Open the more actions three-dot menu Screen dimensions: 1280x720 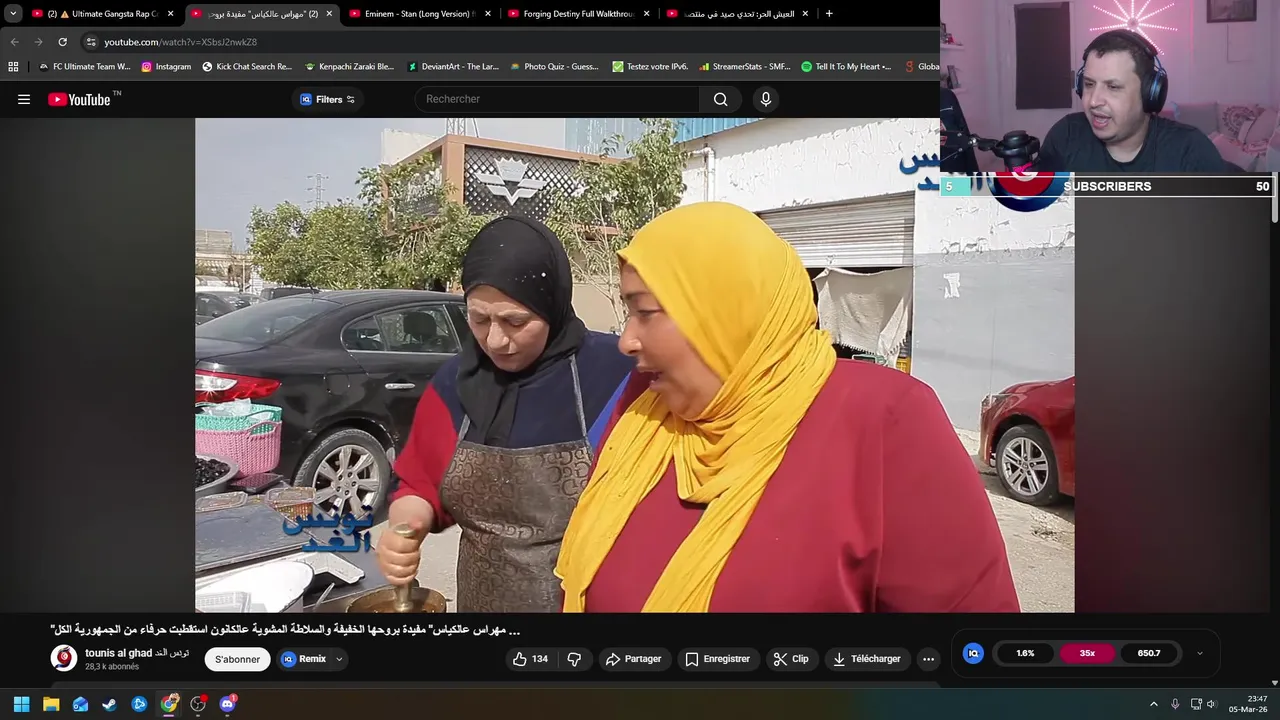(x=928, y=659)
